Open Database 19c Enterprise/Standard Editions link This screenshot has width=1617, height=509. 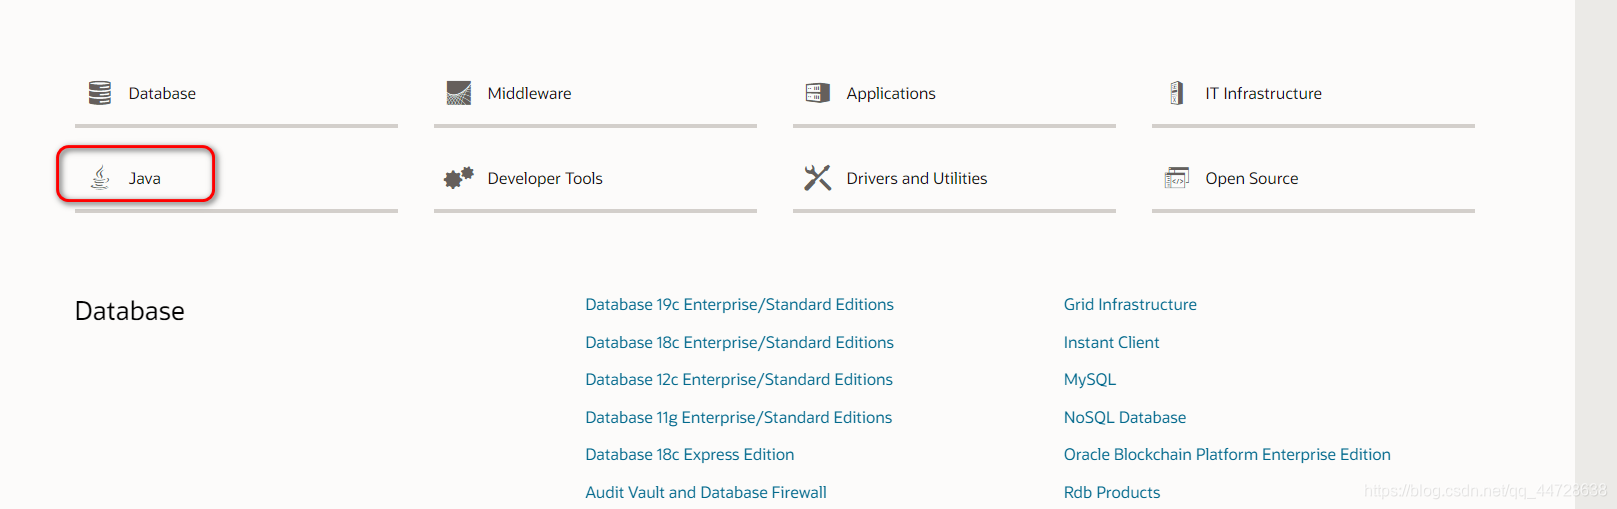coord(739,304)
